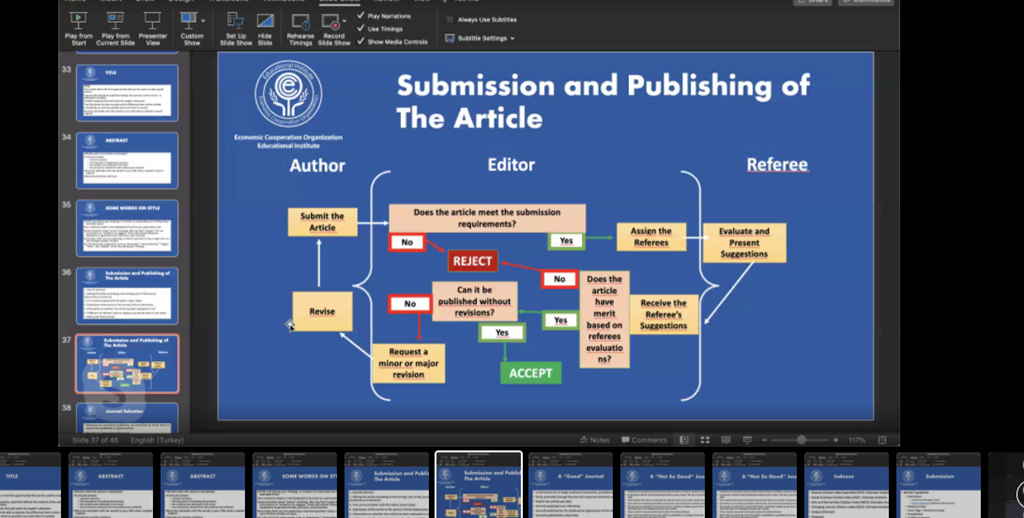Open the Indexes thumbnail in bottom filmstrip
1024x518 pixels.
point(846,485)
